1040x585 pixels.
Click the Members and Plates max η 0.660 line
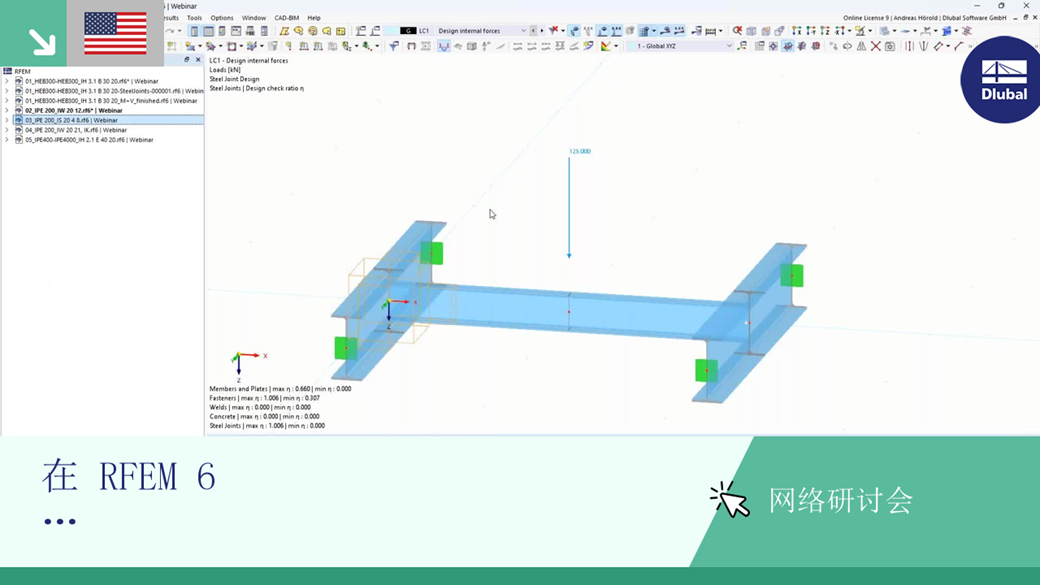point(281,389)
